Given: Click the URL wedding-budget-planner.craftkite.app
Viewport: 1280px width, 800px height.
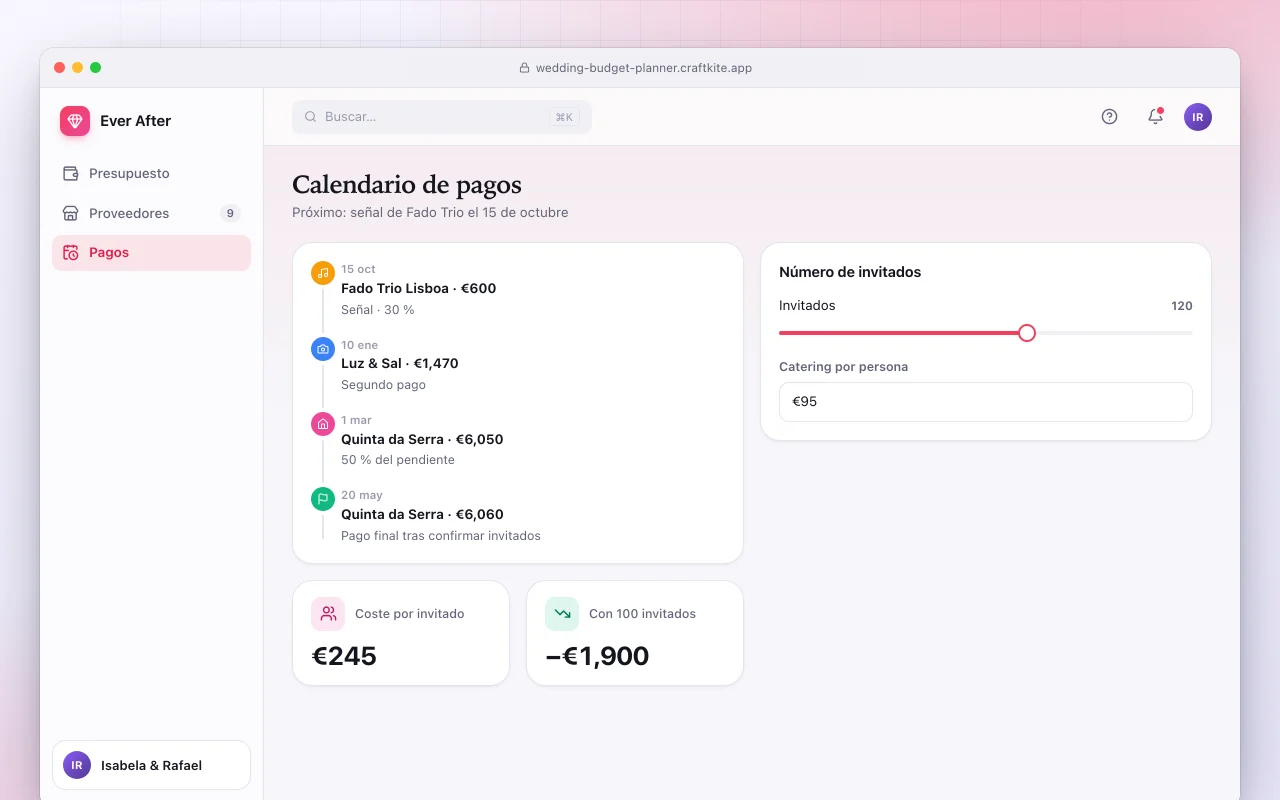Looking at the screenshot, I should point(644,68).
